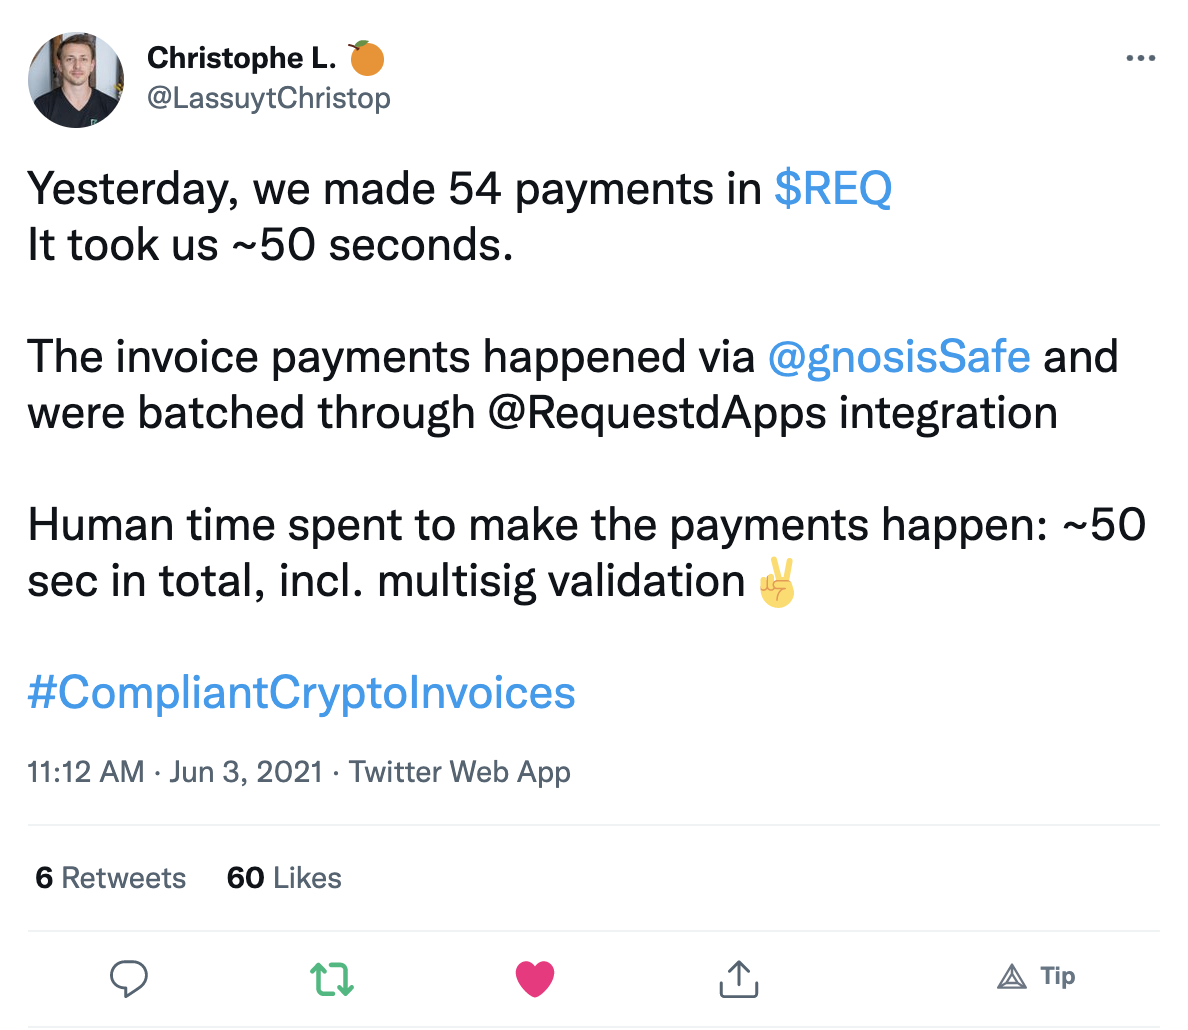
Task: Click the display name Christophe L.
Action: pos(241,59)
